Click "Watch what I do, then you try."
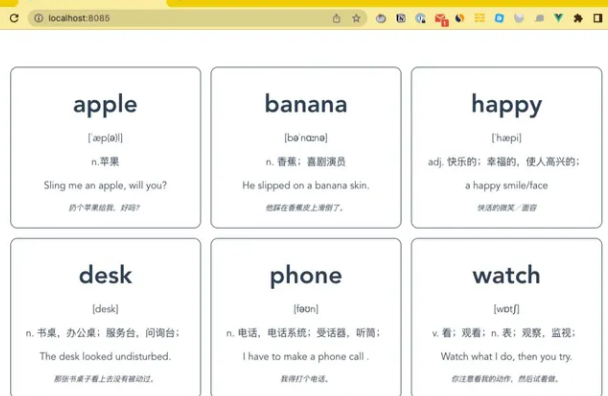 click(506, 356)
